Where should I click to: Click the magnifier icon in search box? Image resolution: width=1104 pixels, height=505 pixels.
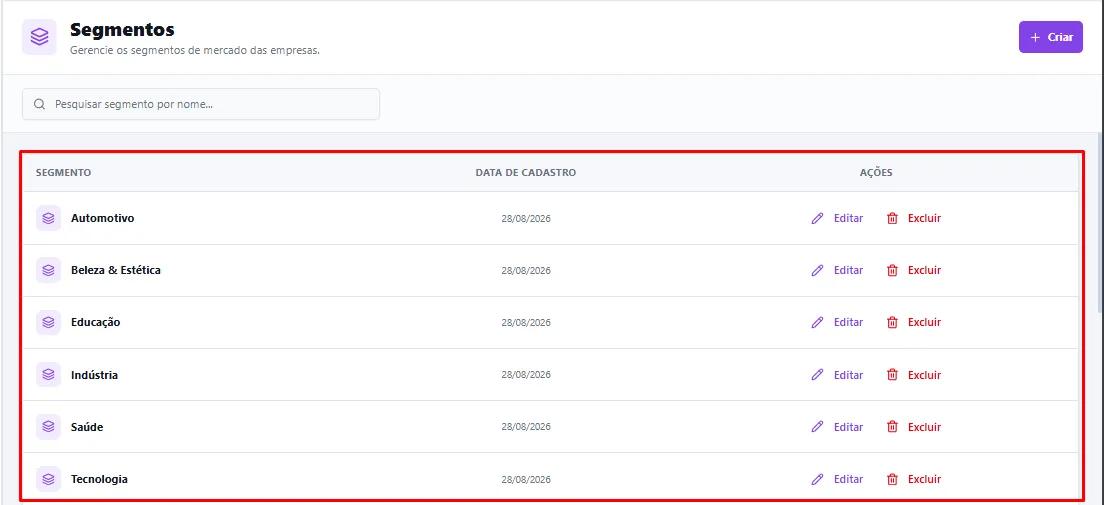pos(39,104)
